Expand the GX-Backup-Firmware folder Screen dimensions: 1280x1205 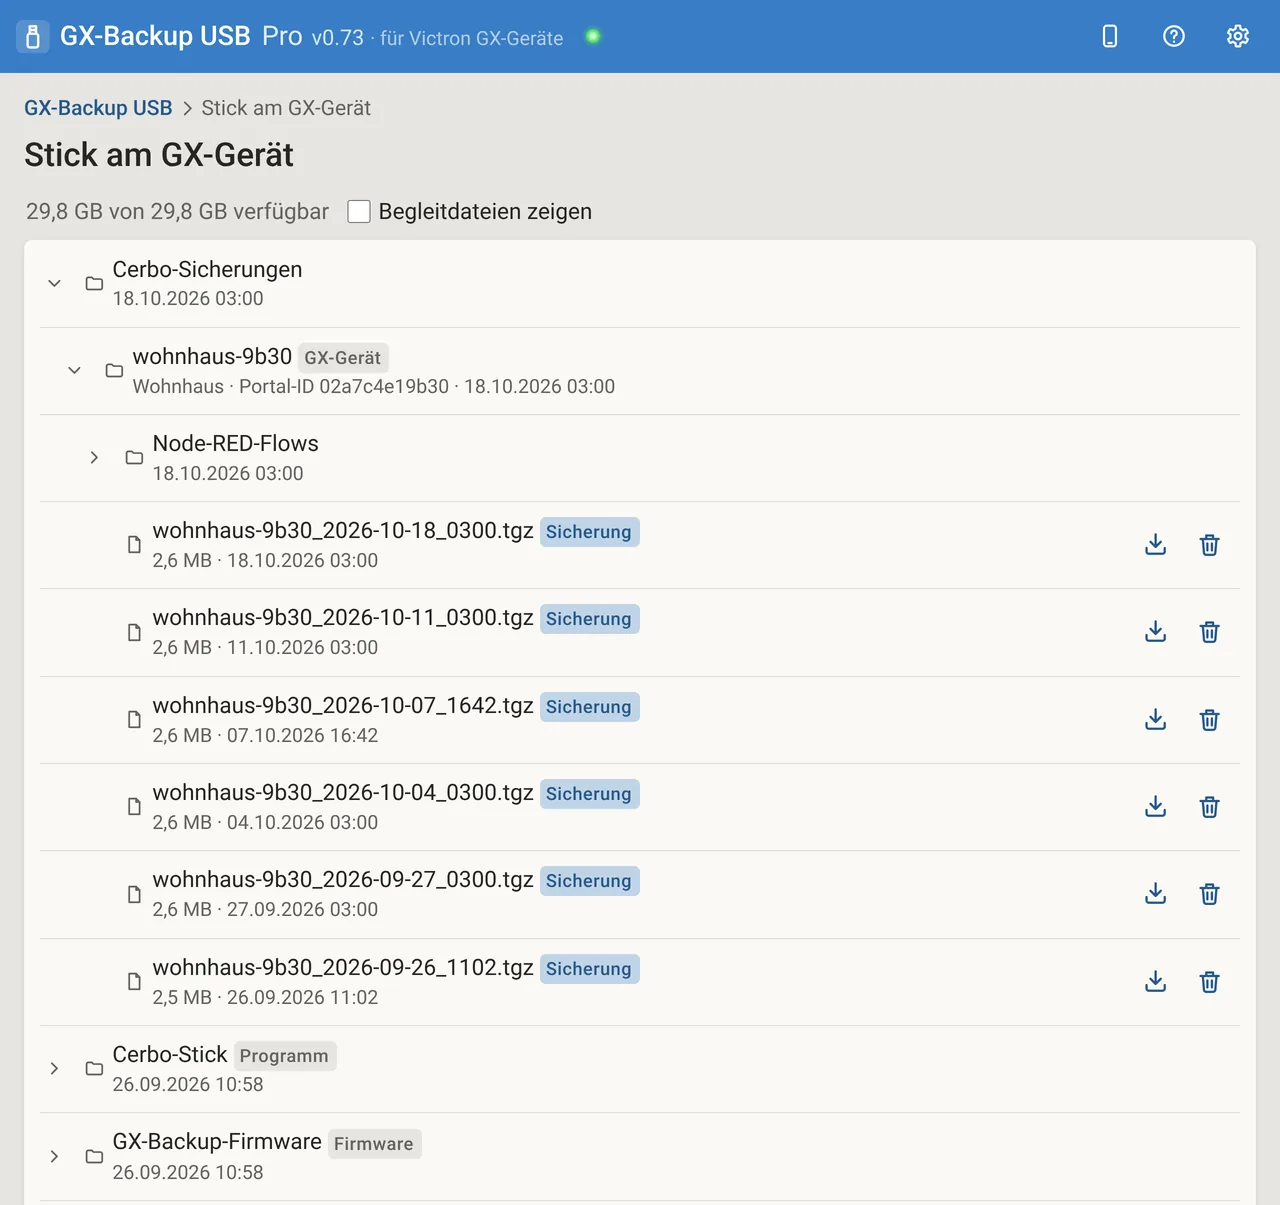54,1156
